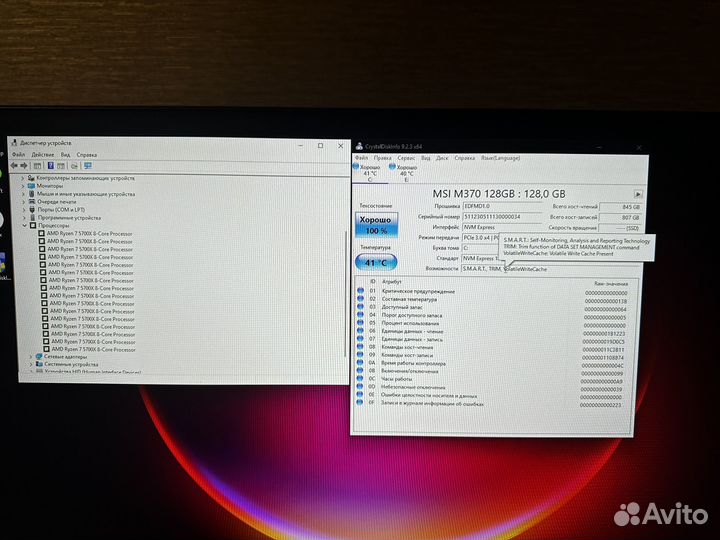This screenshot has height=540, width=720.
Task: Select disk E: status icon showing 40 °C
Action: pyautogui.click(x=406, y=172)
